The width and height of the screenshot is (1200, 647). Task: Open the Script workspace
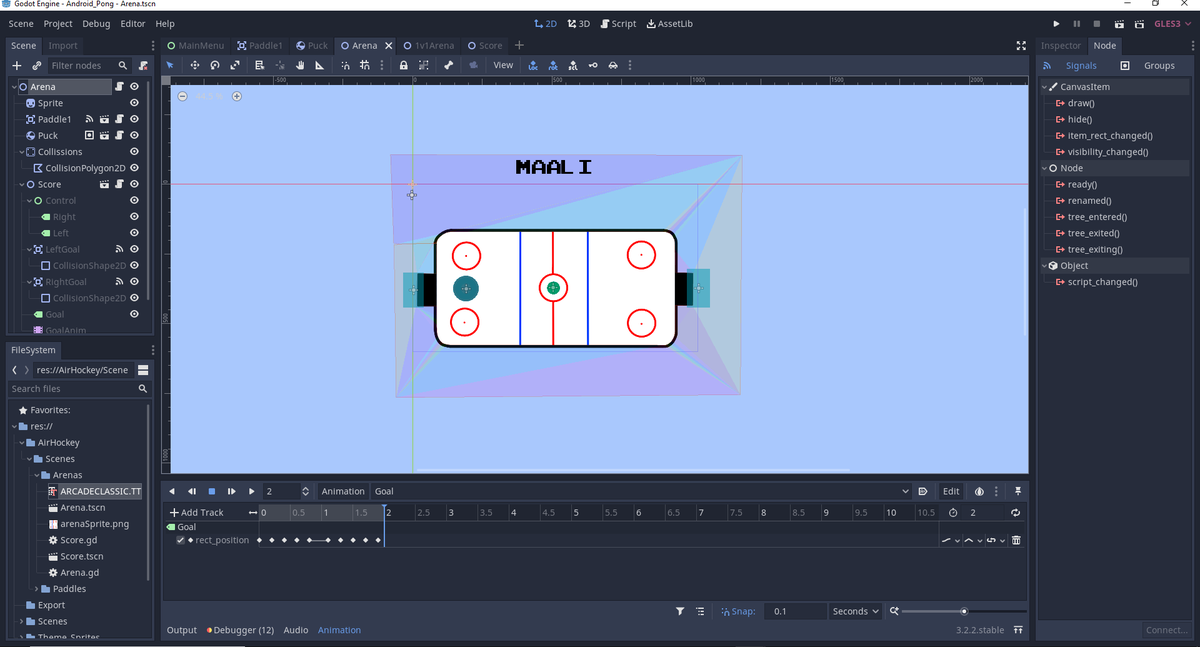(x=618, y=23)
